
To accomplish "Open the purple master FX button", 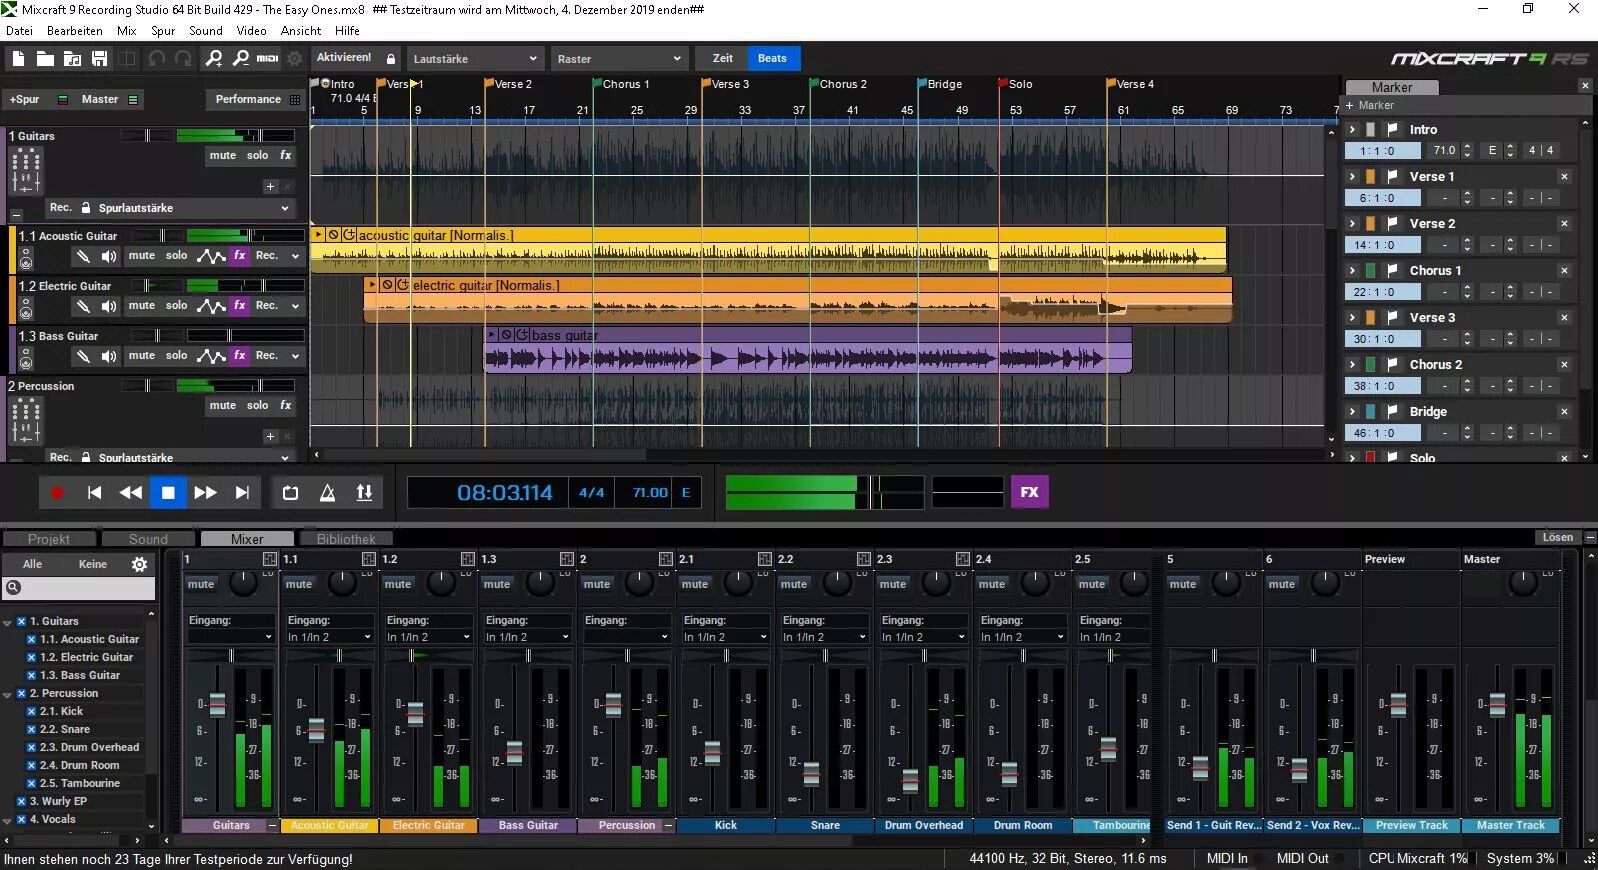I will [x=1030, y=492].
